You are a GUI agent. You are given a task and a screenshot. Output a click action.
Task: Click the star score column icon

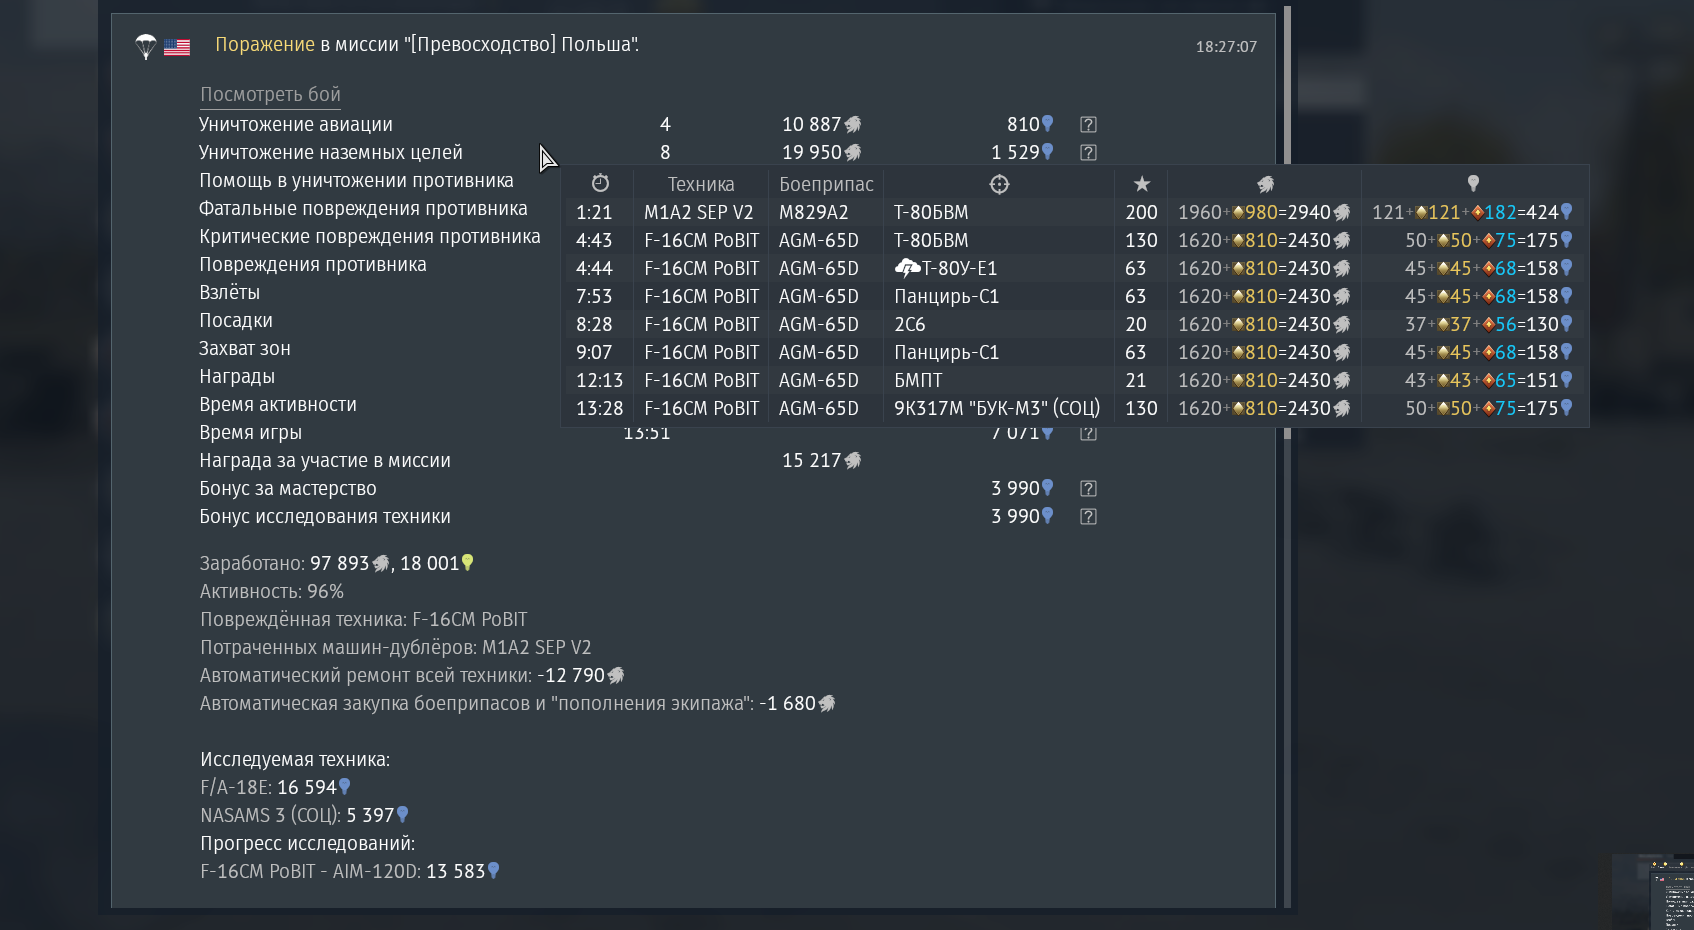pos(1142,184)
